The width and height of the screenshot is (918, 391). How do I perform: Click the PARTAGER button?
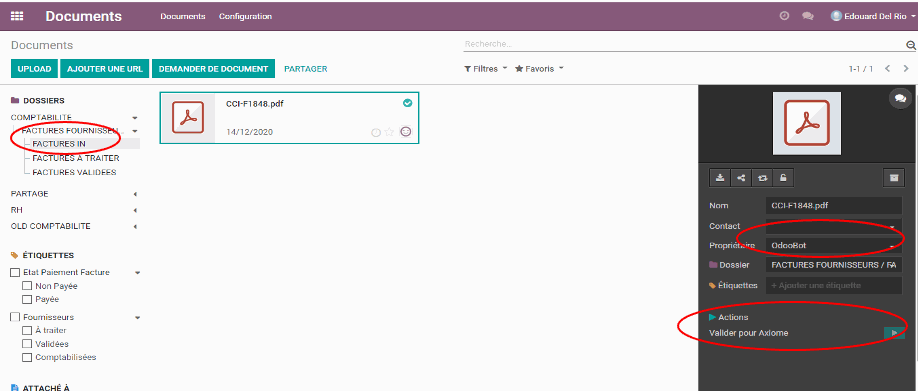306,69
